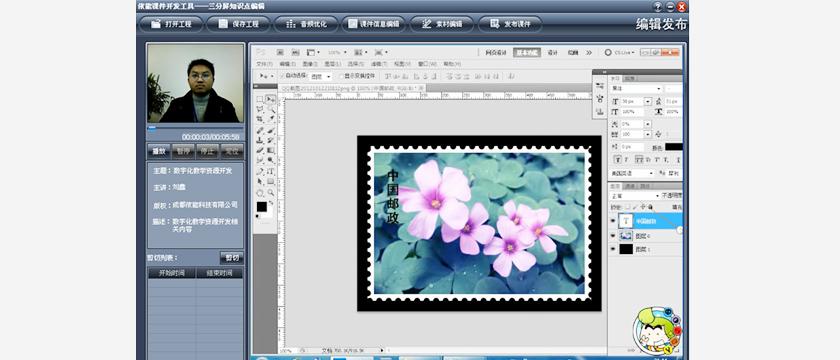Toggle lock transparent pixels in Layers panel
840x360 pixels.
tap(627, 206)
